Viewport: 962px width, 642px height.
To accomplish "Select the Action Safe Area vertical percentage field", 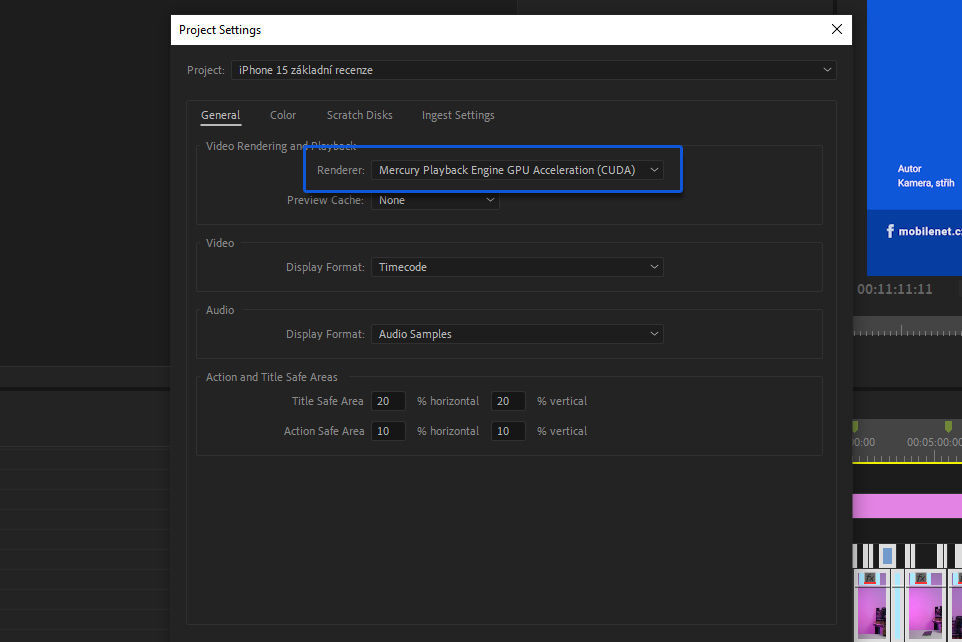I will click(x=508, y=431).
